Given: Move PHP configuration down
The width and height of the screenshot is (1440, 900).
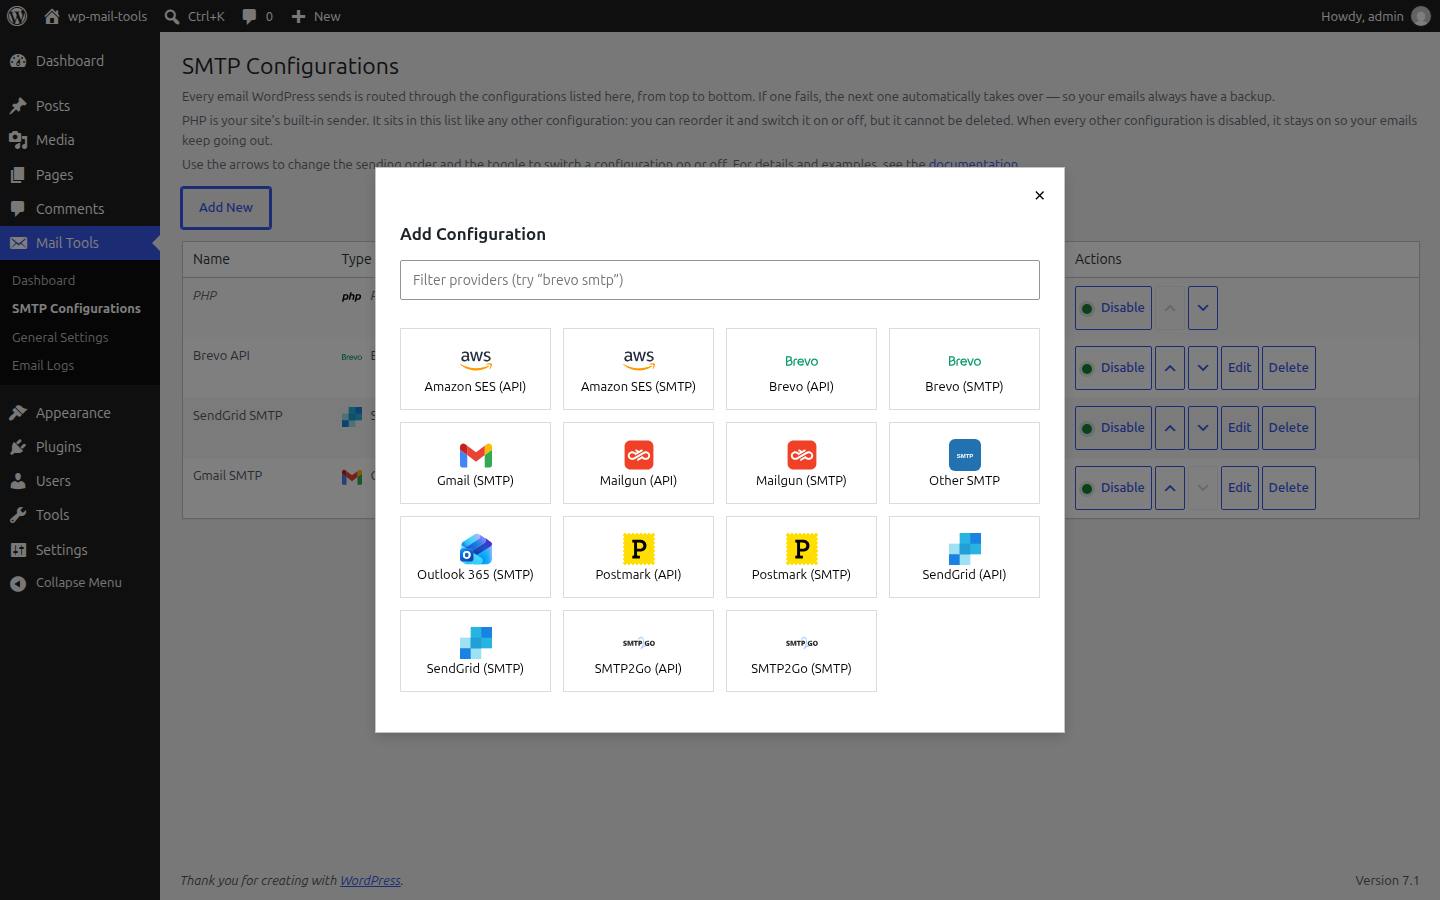Looking at the screenshot, I should (x=1203, y=308).
